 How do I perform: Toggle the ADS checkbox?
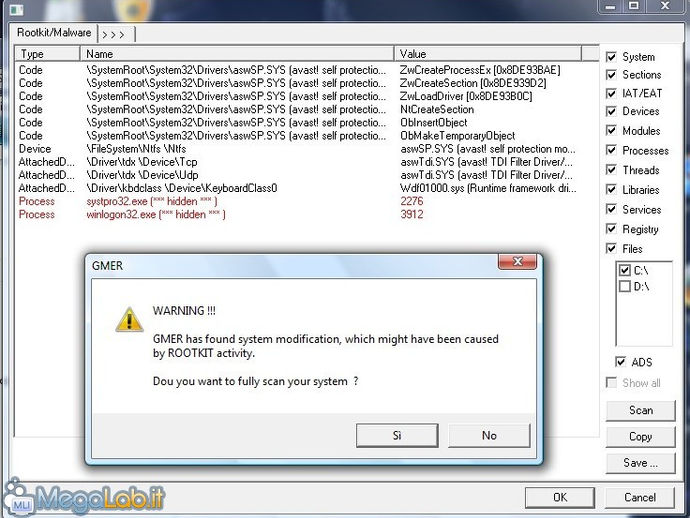click(x=620, y=362)
